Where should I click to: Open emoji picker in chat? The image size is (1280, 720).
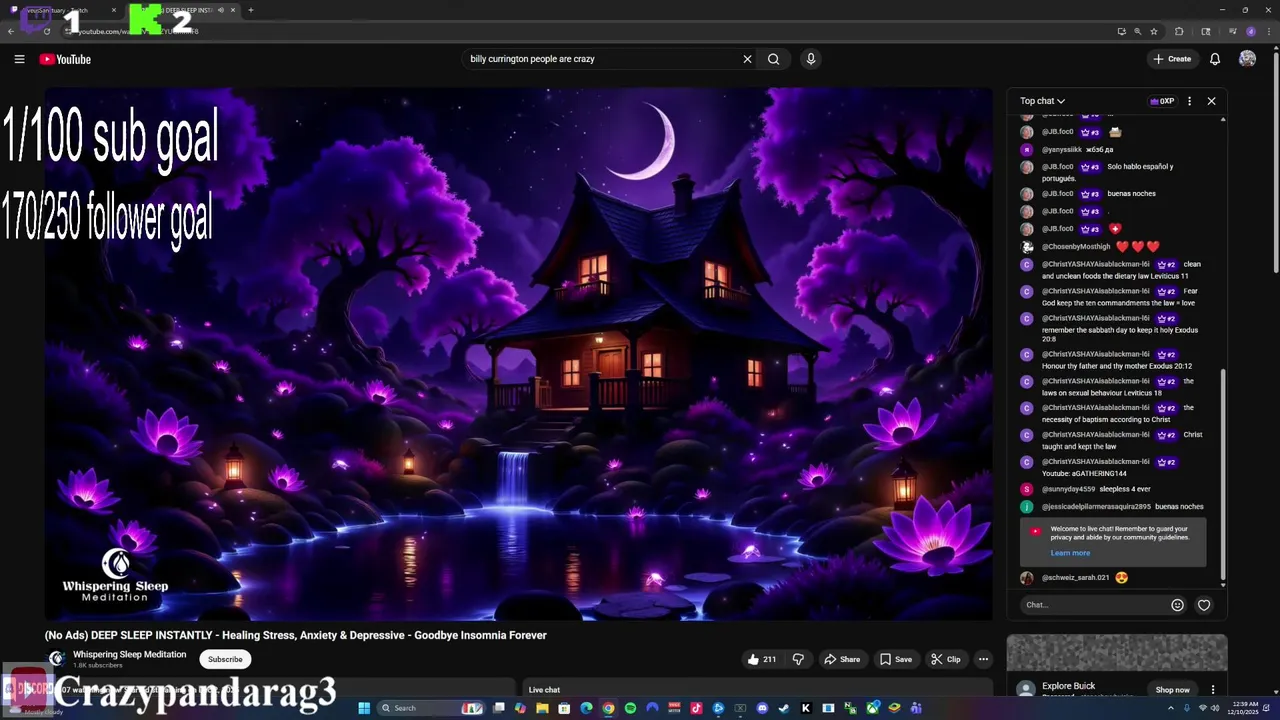coord(1177,605)
